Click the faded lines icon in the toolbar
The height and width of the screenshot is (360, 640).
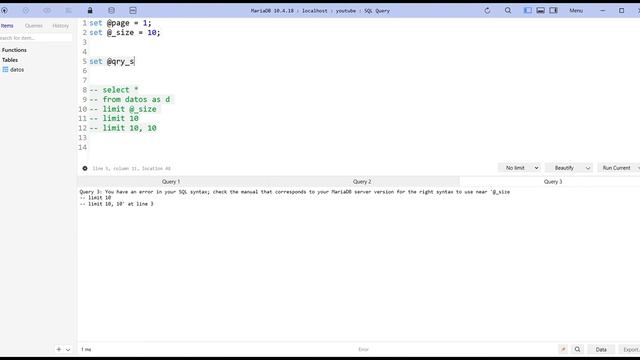click(x=69, y=11)
